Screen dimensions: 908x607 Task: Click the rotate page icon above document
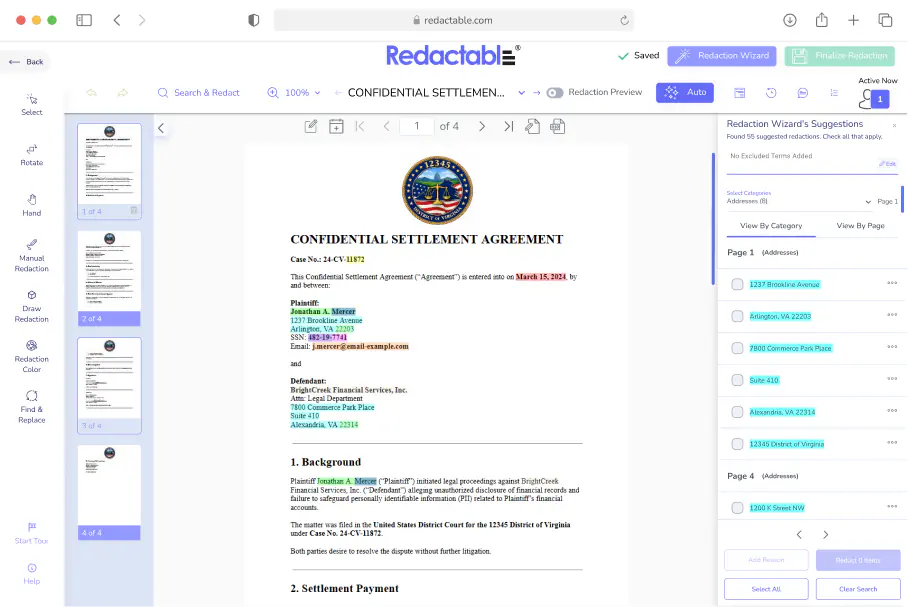(x=532, y=126)
